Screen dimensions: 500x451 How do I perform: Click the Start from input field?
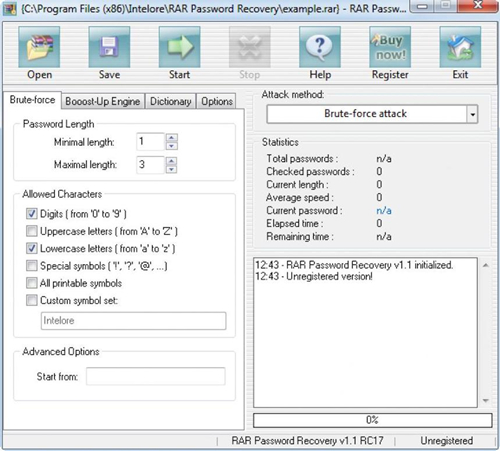(x=156, y=376)
